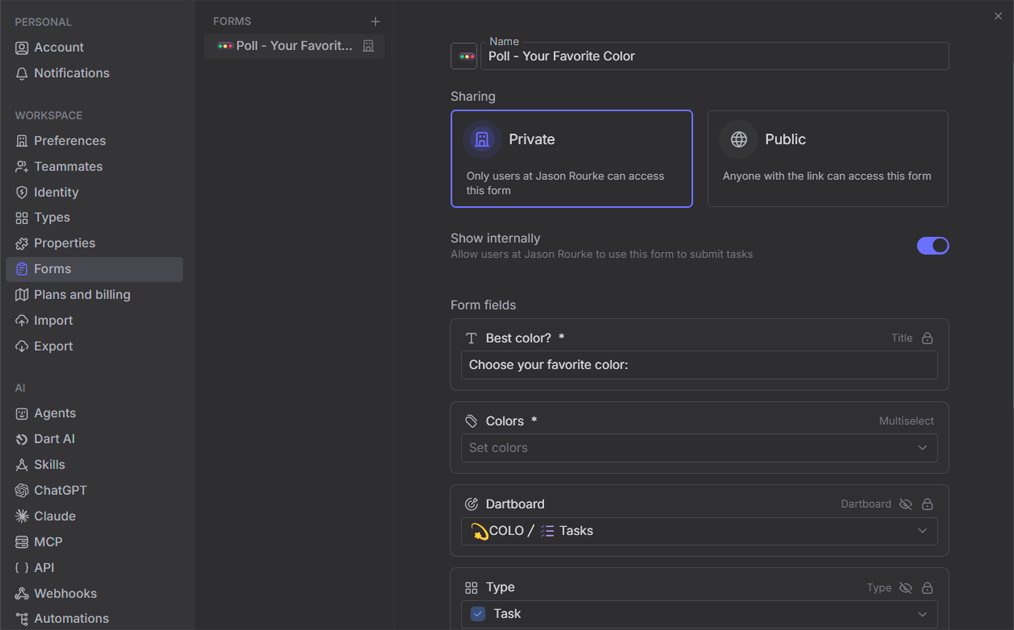This screenshot has height=630, width=1014.
Task: Click the Skills icon
Action: [x=22, y=465]
